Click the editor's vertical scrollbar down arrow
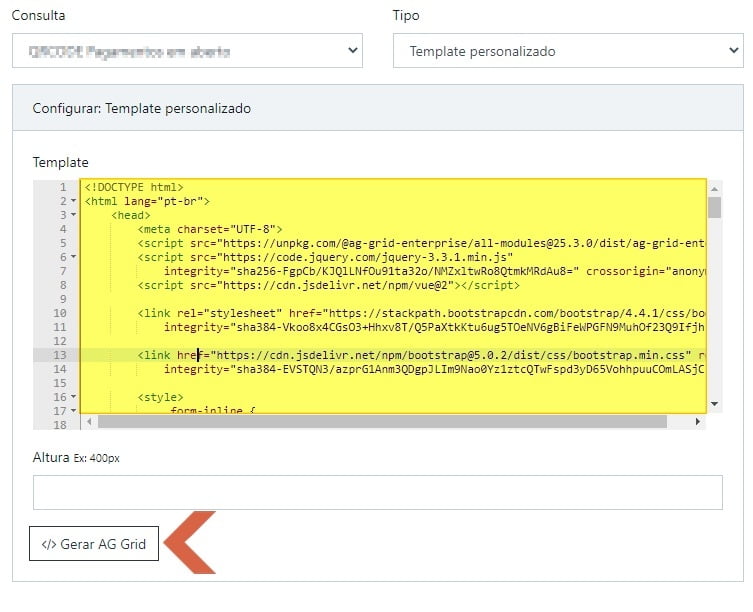 click(x=714, y=405)
